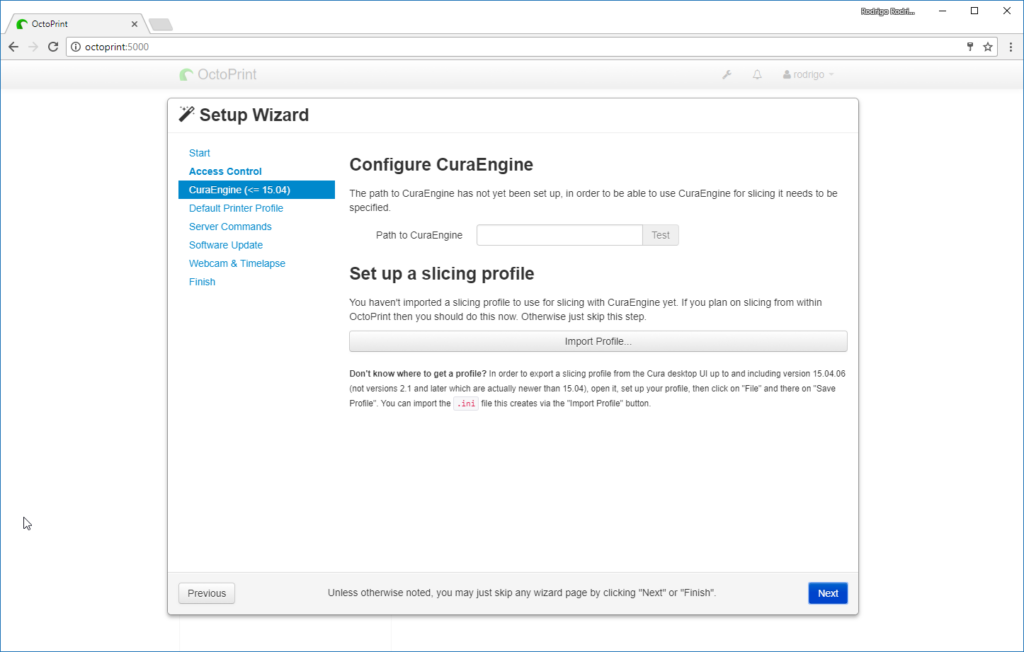Go to the Start wizard step
This screenshot has width=1024, height=652.
point(199,153)
